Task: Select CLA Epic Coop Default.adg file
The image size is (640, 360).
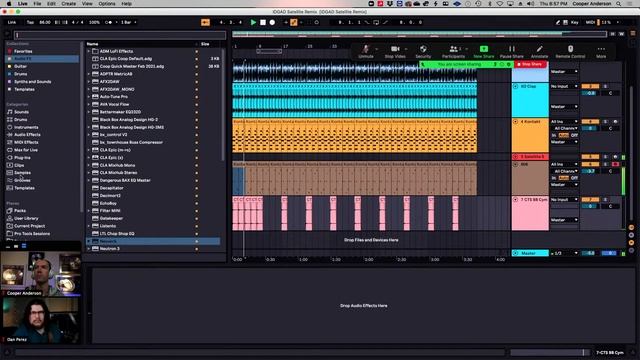Action: click(126, 59)
